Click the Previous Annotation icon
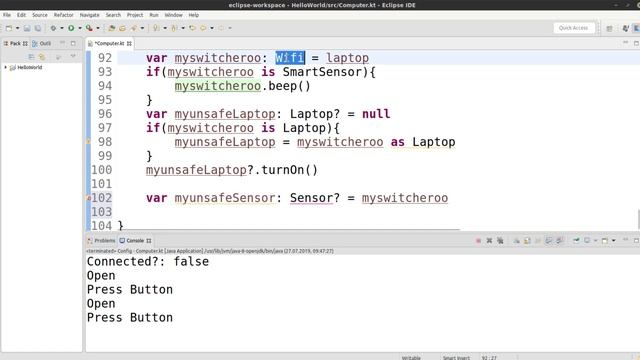 (x=174, y=28)
